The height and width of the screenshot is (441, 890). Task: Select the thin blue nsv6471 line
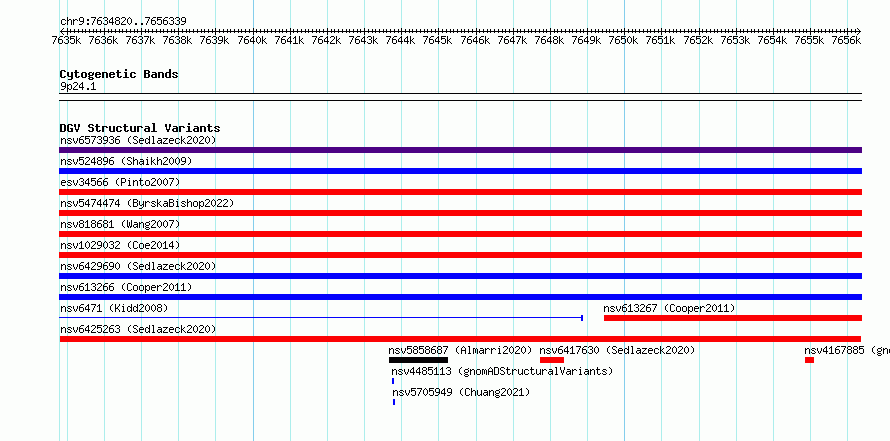point(321,318)
